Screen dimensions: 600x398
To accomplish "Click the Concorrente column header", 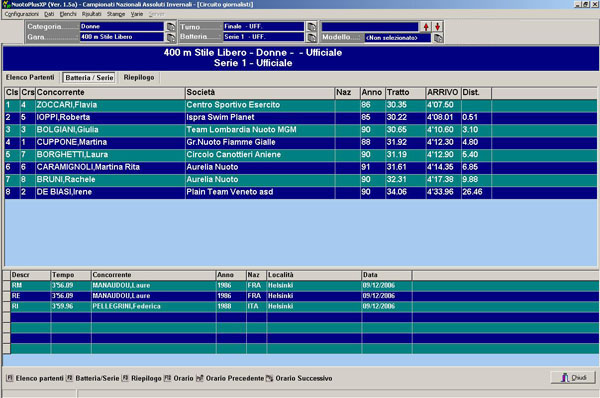I will [x=110, y=92].
